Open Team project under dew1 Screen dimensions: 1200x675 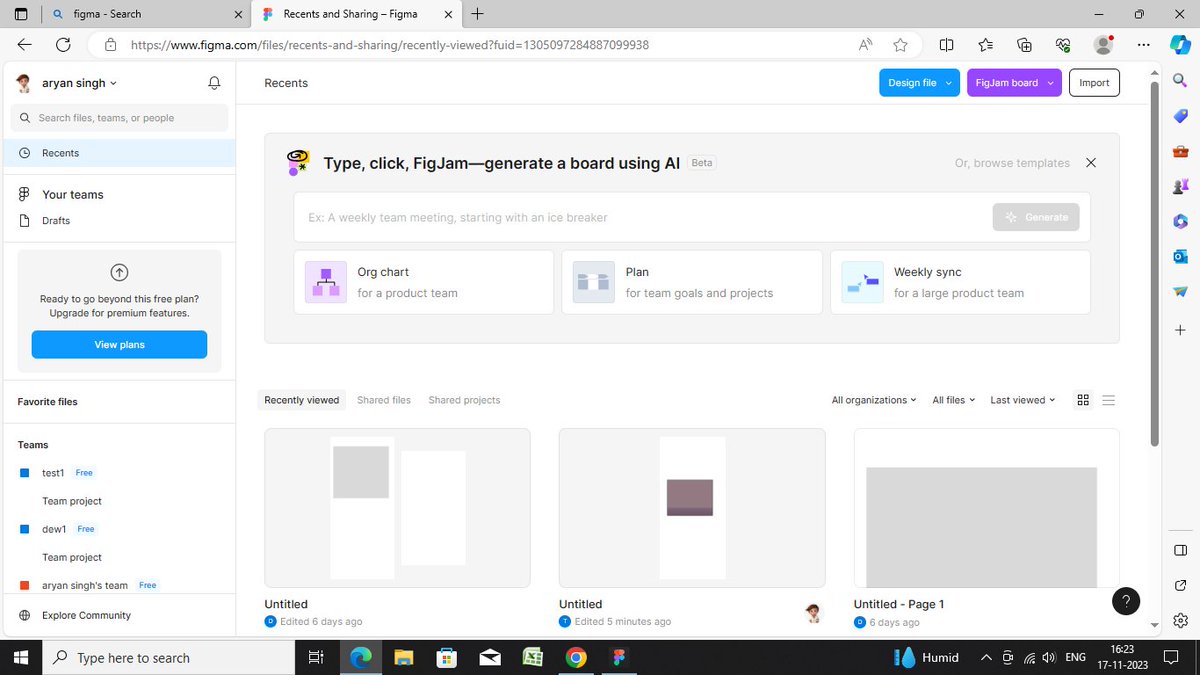pos(72,557)
